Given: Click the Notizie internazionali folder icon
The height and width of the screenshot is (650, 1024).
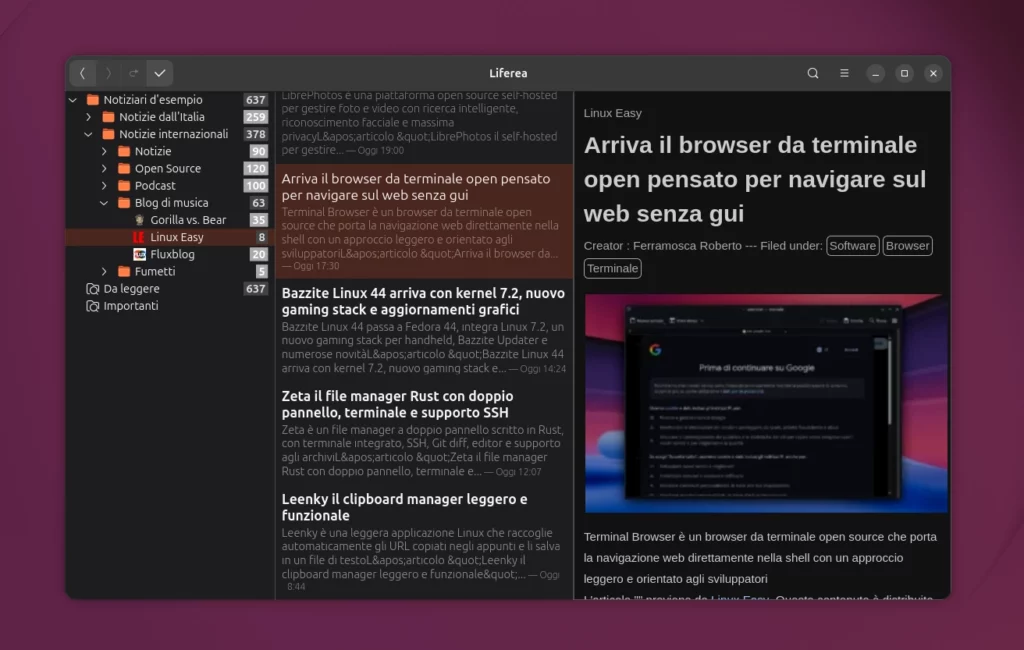Looking at the screenshot, I should [x=108, y=134].
